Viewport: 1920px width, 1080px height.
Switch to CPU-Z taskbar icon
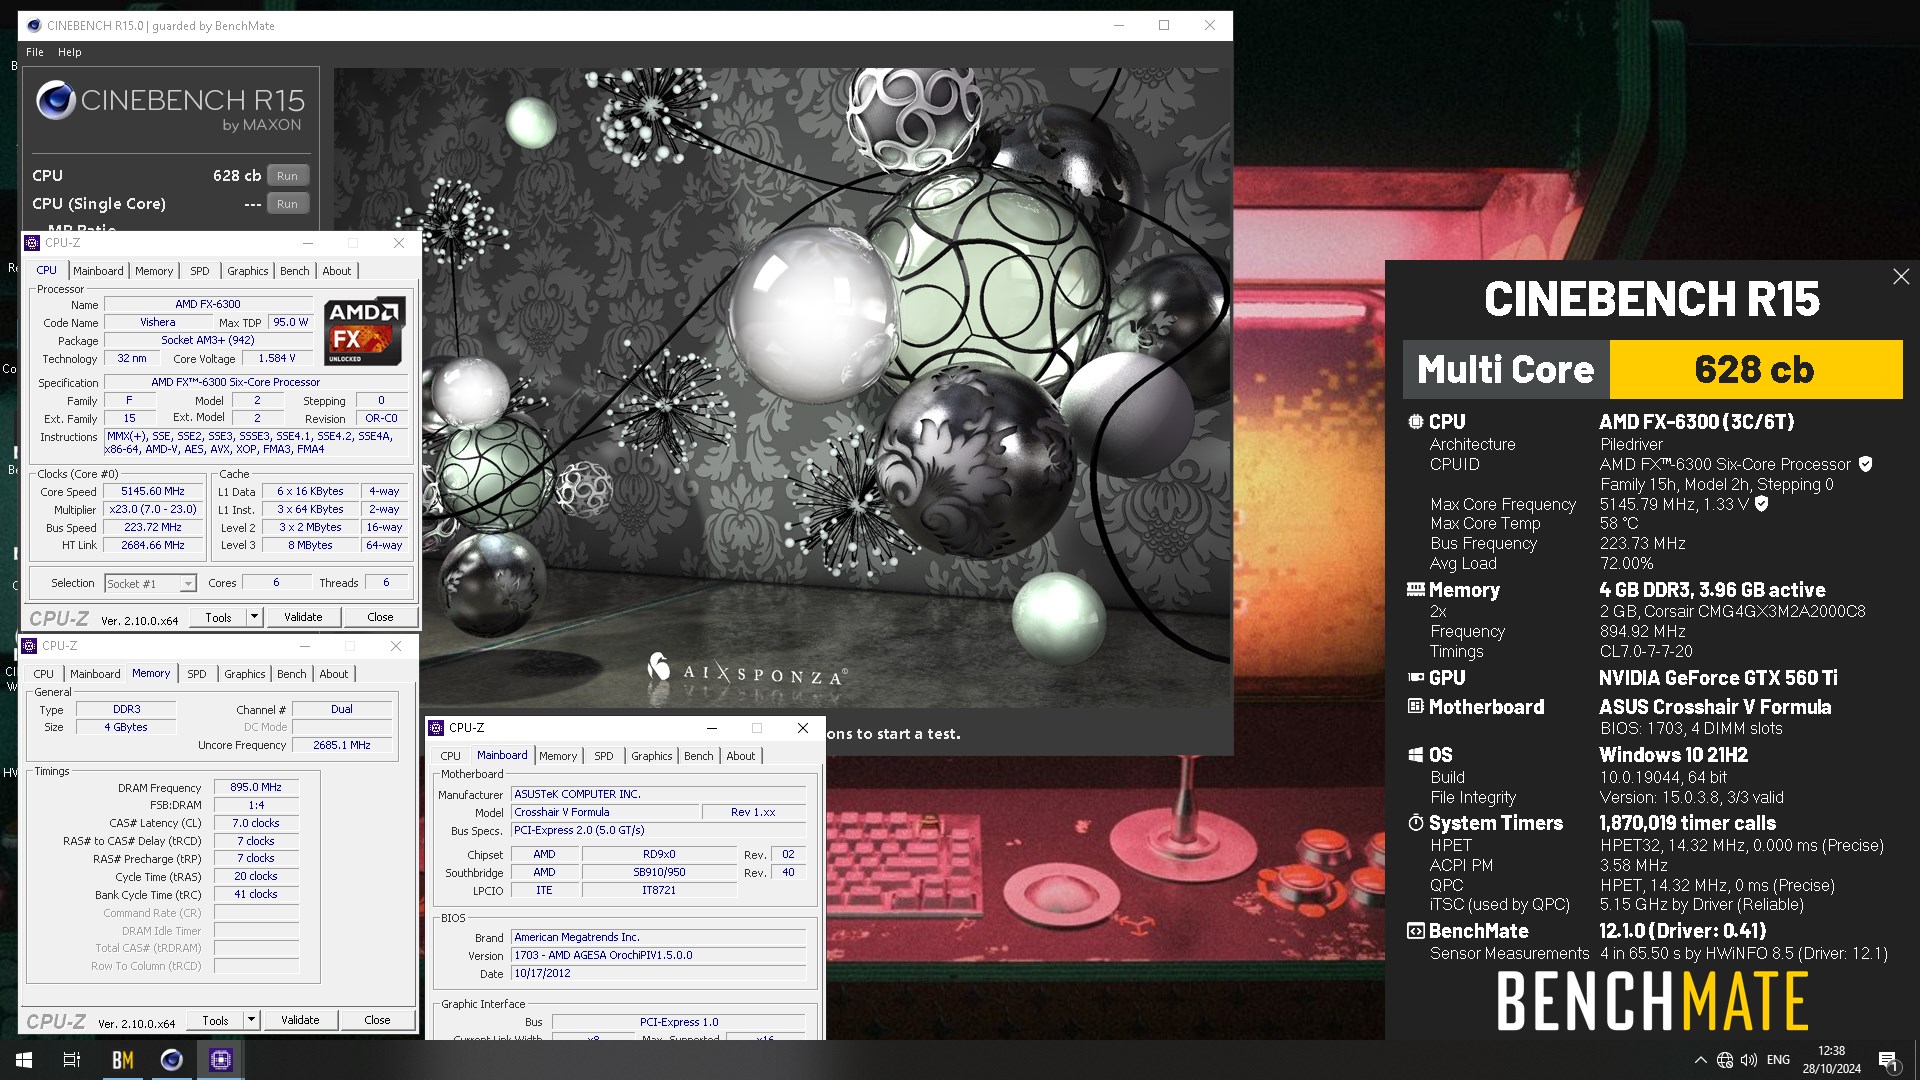220,1060
